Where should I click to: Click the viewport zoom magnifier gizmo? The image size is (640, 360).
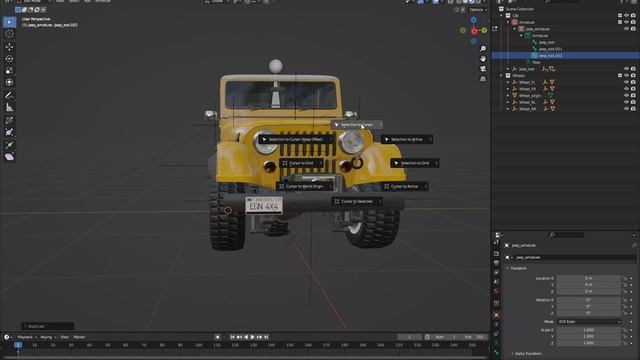click(x=483, y=49)
